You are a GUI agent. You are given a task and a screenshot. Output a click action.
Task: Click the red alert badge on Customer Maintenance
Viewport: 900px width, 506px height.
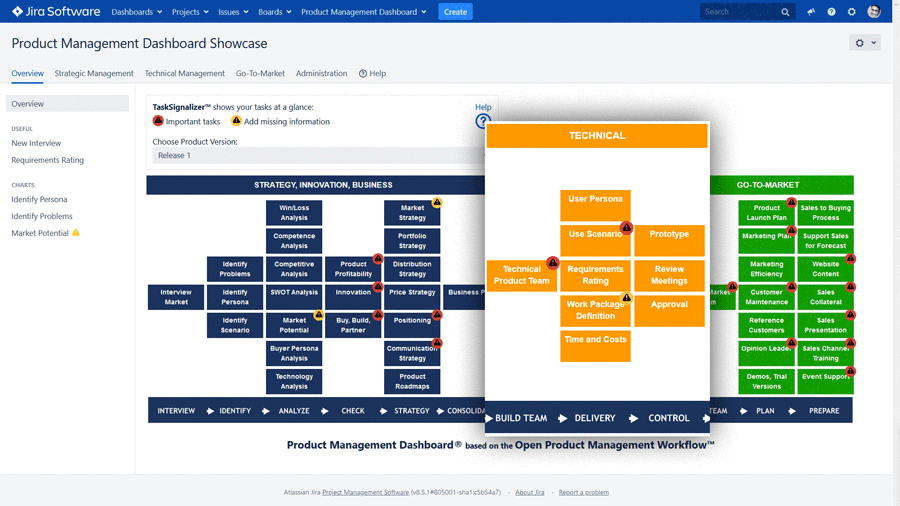point(791,286)
